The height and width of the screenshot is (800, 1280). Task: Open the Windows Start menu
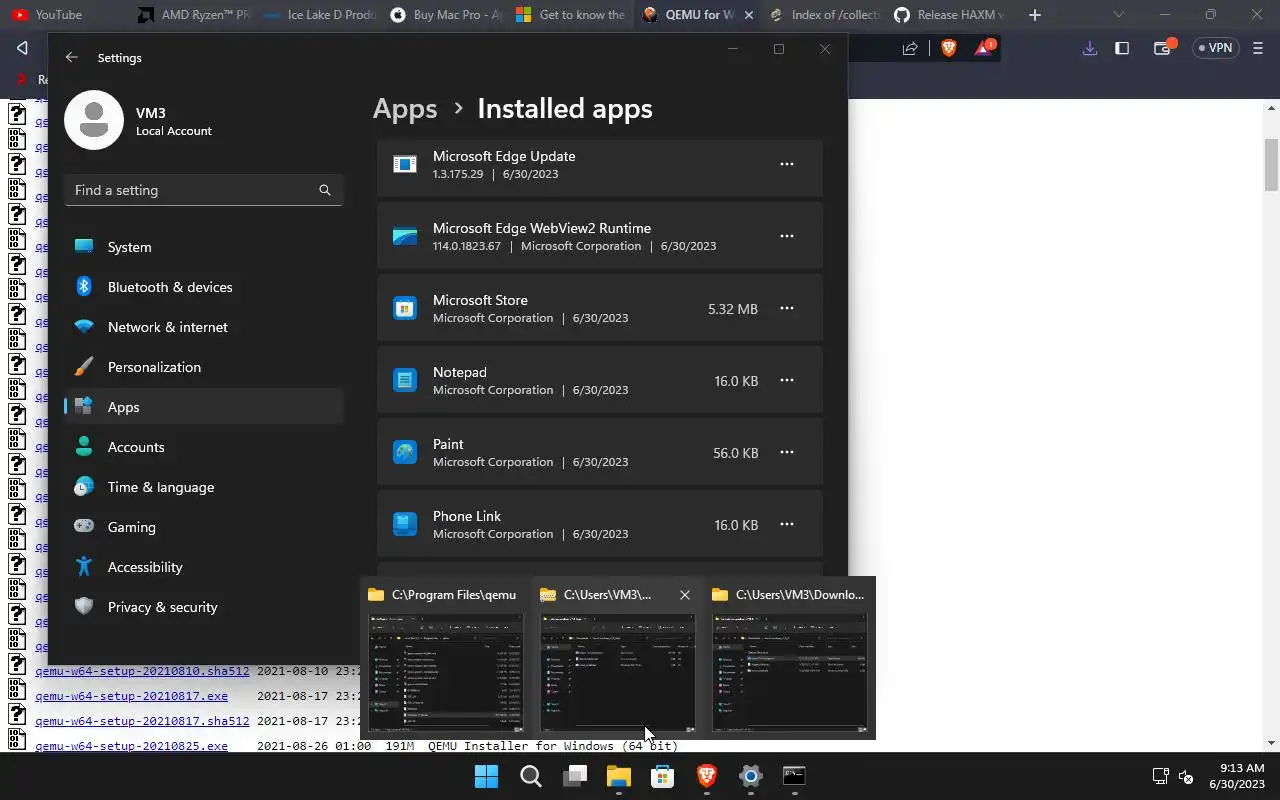[486, 776]
